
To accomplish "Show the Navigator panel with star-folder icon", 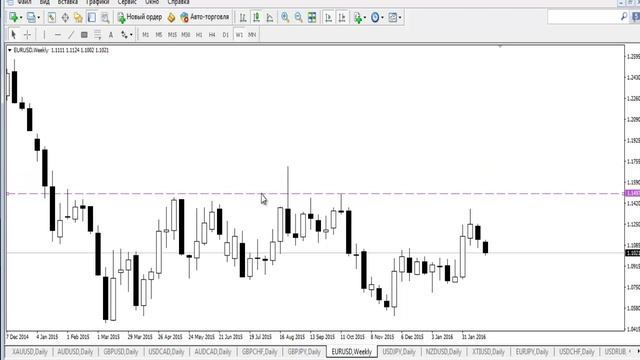I will [78, 17].
